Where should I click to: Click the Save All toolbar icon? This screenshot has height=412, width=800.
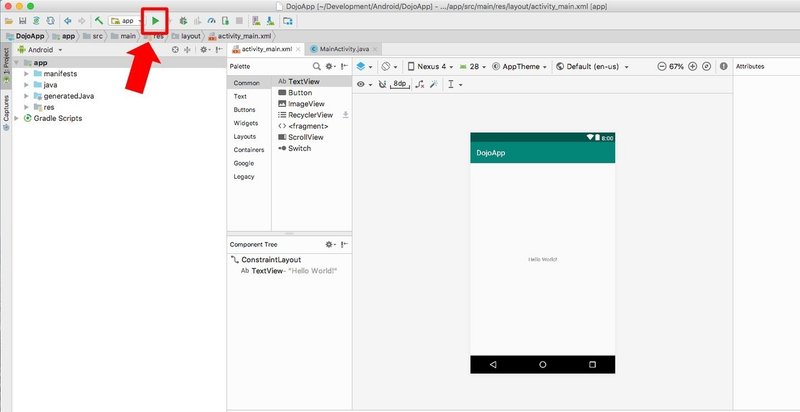tap(22, 21)
